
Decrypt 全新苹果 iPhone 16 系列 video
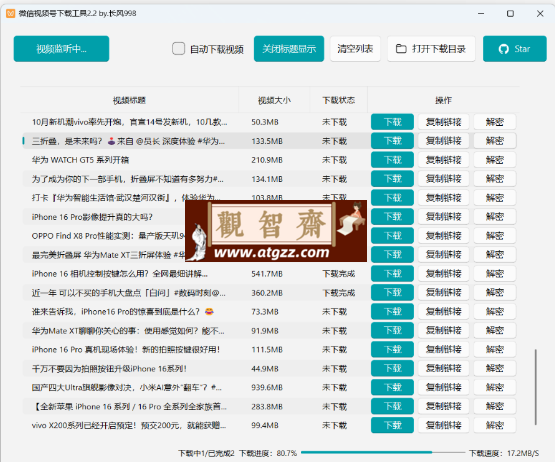pos(494,406)
